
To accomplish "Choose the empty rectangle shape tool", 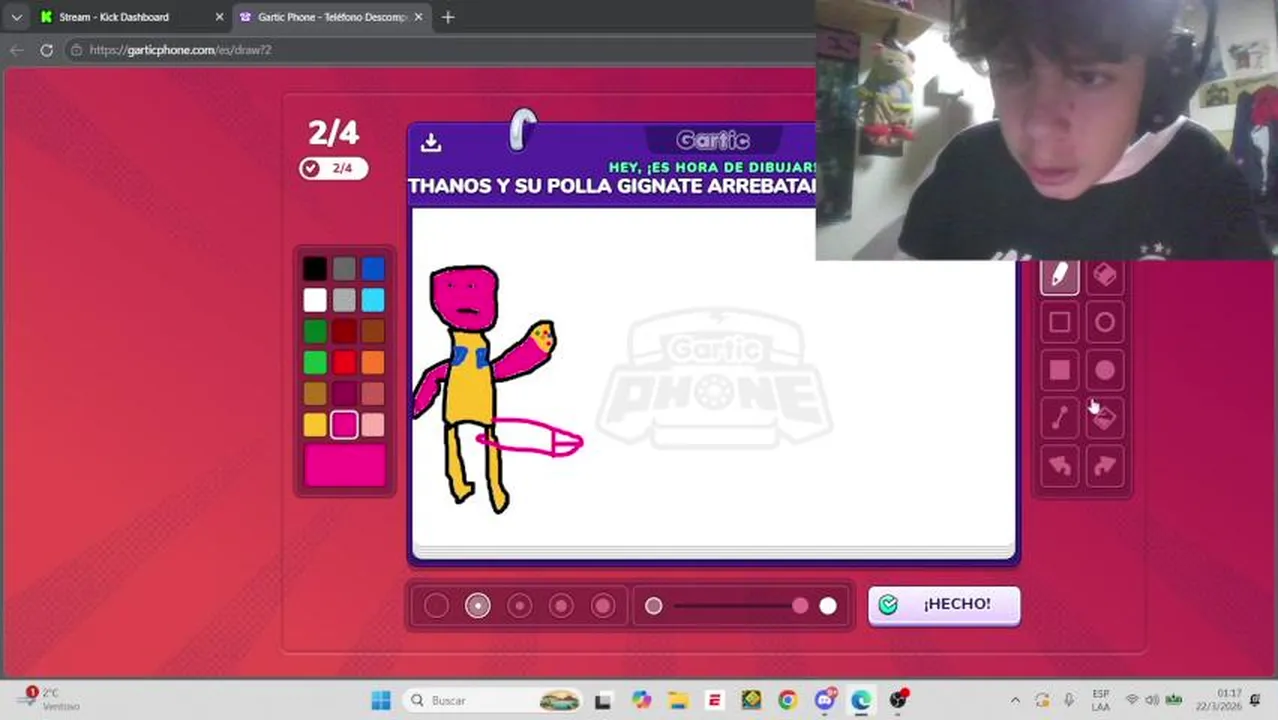I will 1059,322.
